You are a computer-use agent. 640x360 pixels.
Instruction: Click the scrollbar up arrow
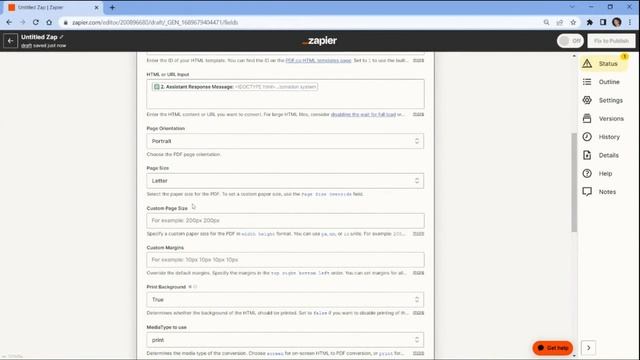(x=574, y=56)
